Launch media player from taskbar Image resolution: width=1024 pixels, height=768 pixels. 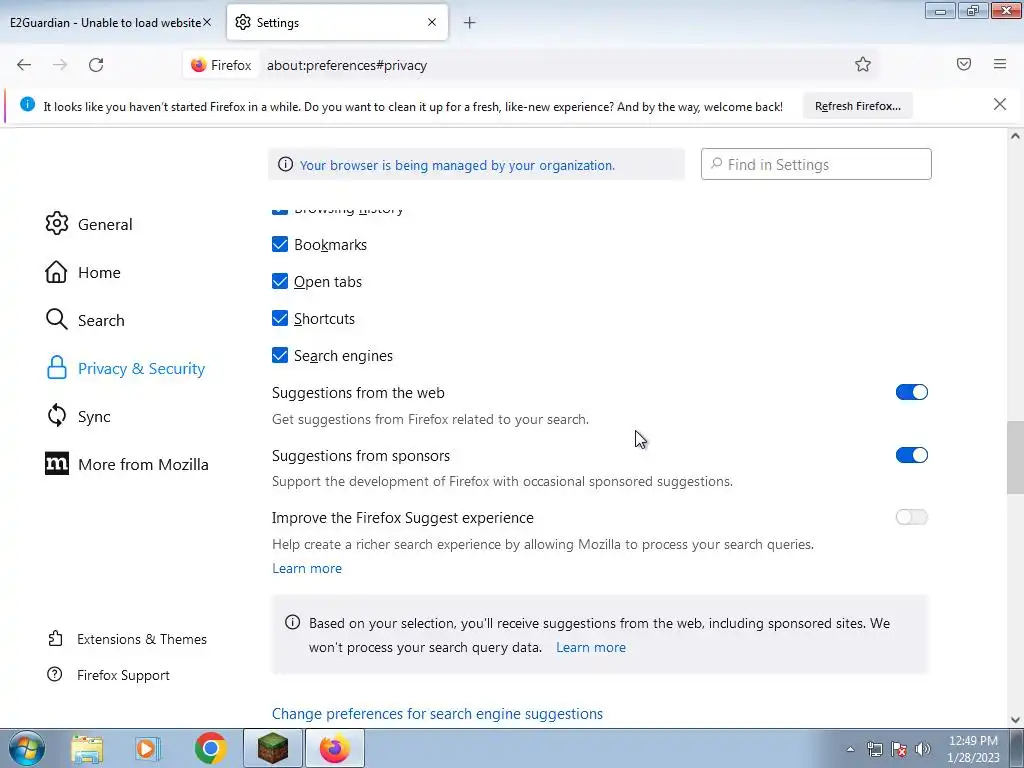click(147, 748)
